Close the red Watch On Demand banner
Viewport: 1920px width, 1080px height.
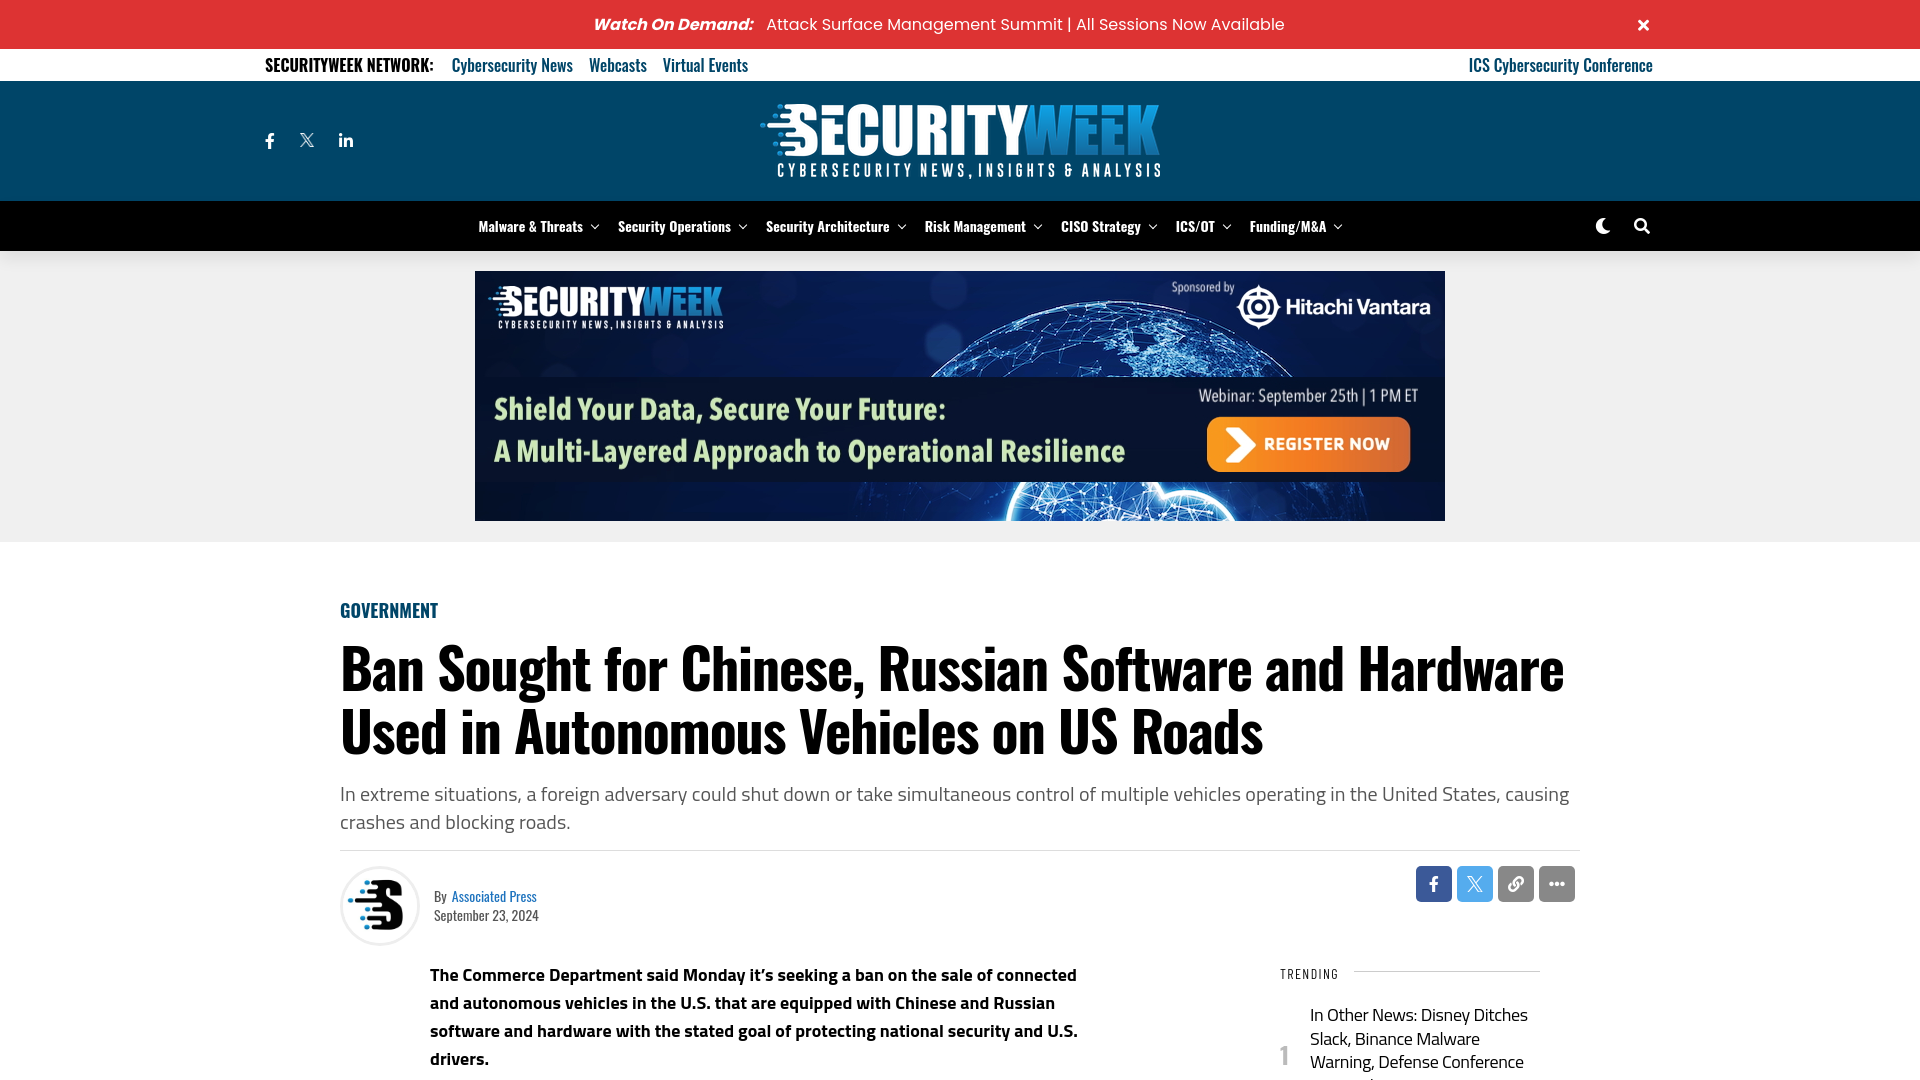pos(1644,24)
